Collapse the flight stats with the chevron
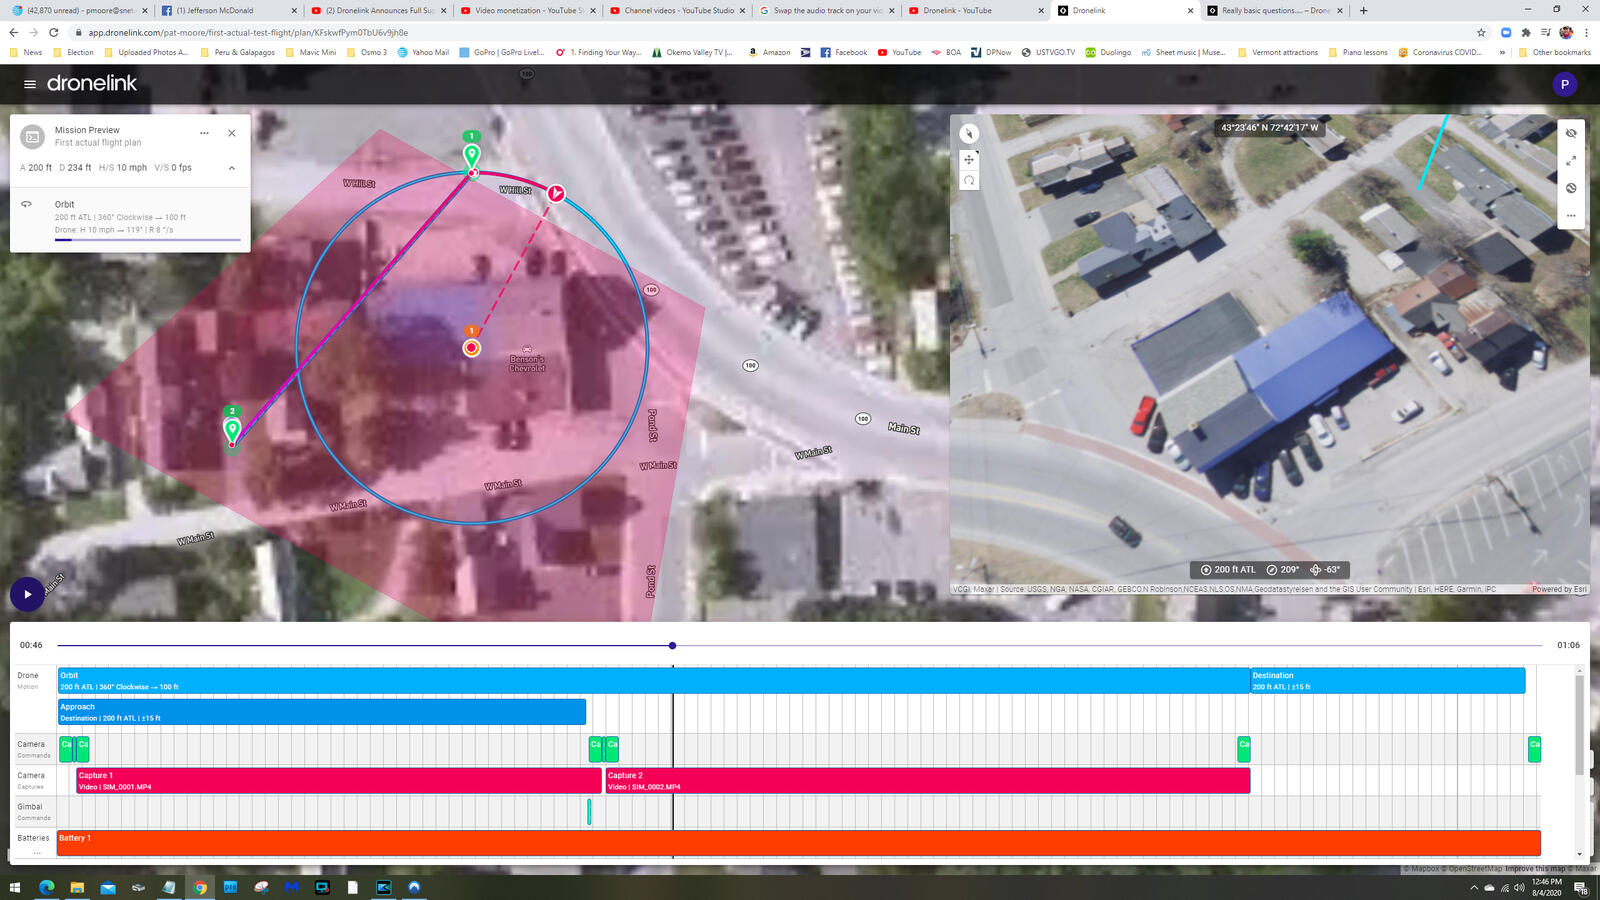This screenshot has width=1600, height=900. pos(231,167)
